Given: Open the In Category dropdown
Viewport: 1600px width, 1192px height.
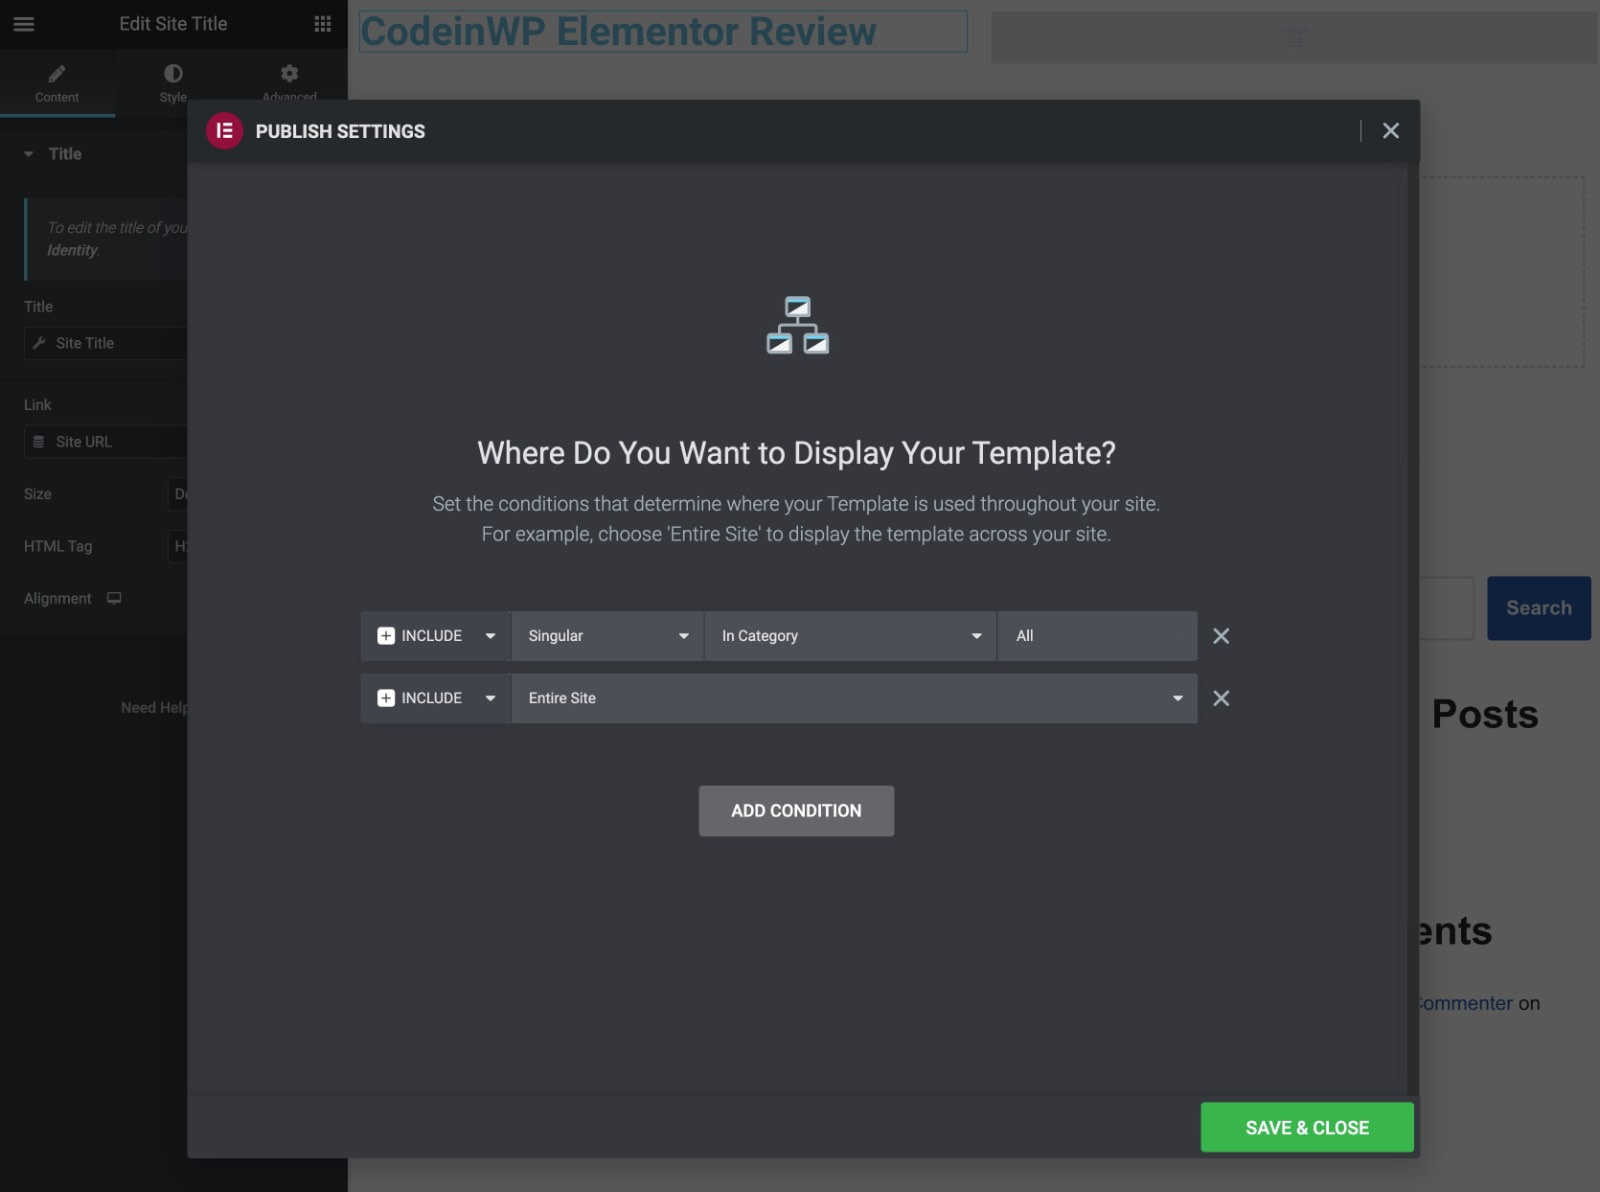Looking at the screenshot, I should coord(848,635).
